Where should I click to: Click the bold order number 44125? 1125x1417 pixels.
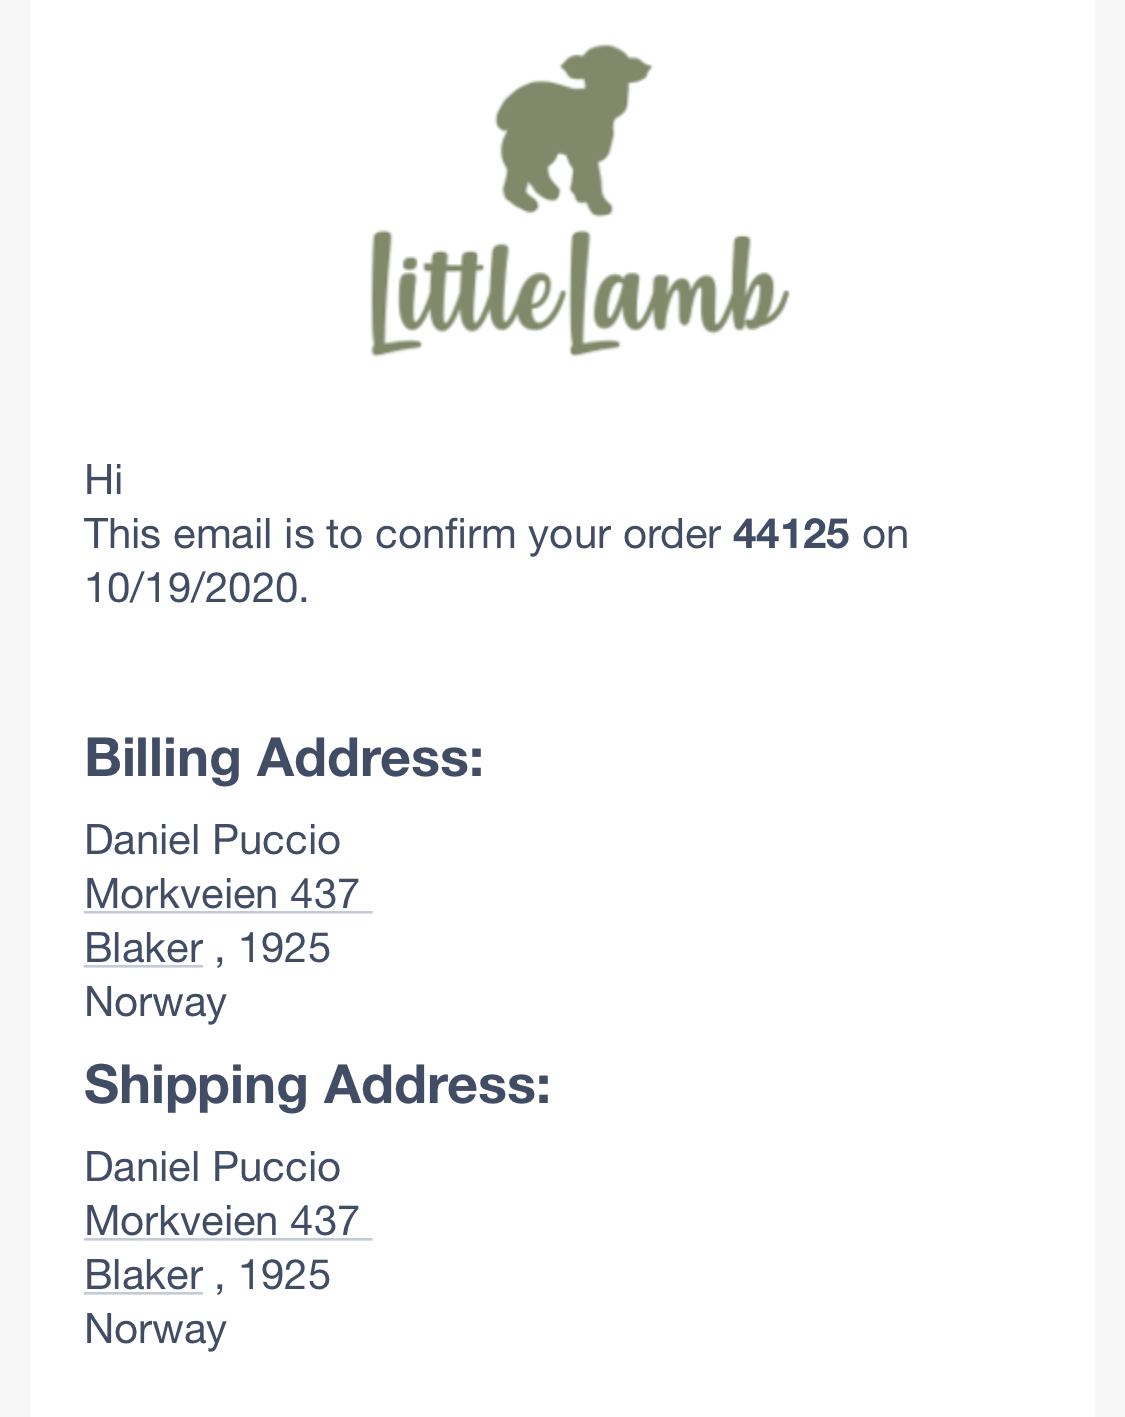coord(791,534)
